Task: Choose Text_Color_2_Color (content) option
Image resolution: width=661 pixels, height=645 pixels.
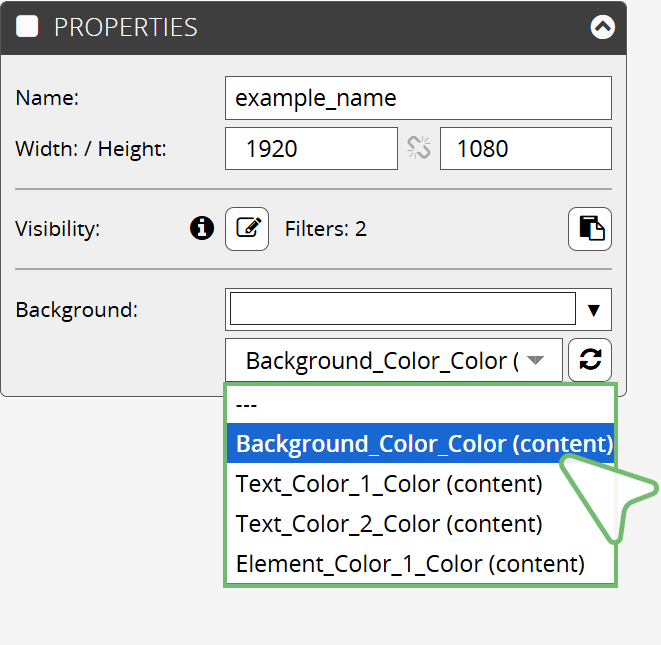Action: pos(420,523)
